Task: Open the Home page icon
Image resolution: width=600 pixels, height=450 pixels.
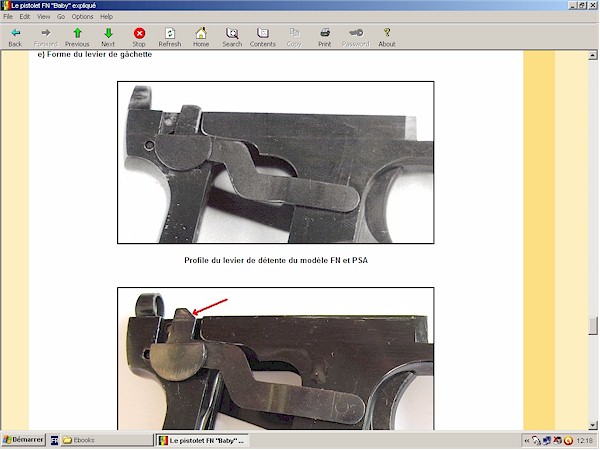Action: coord(201,37)
